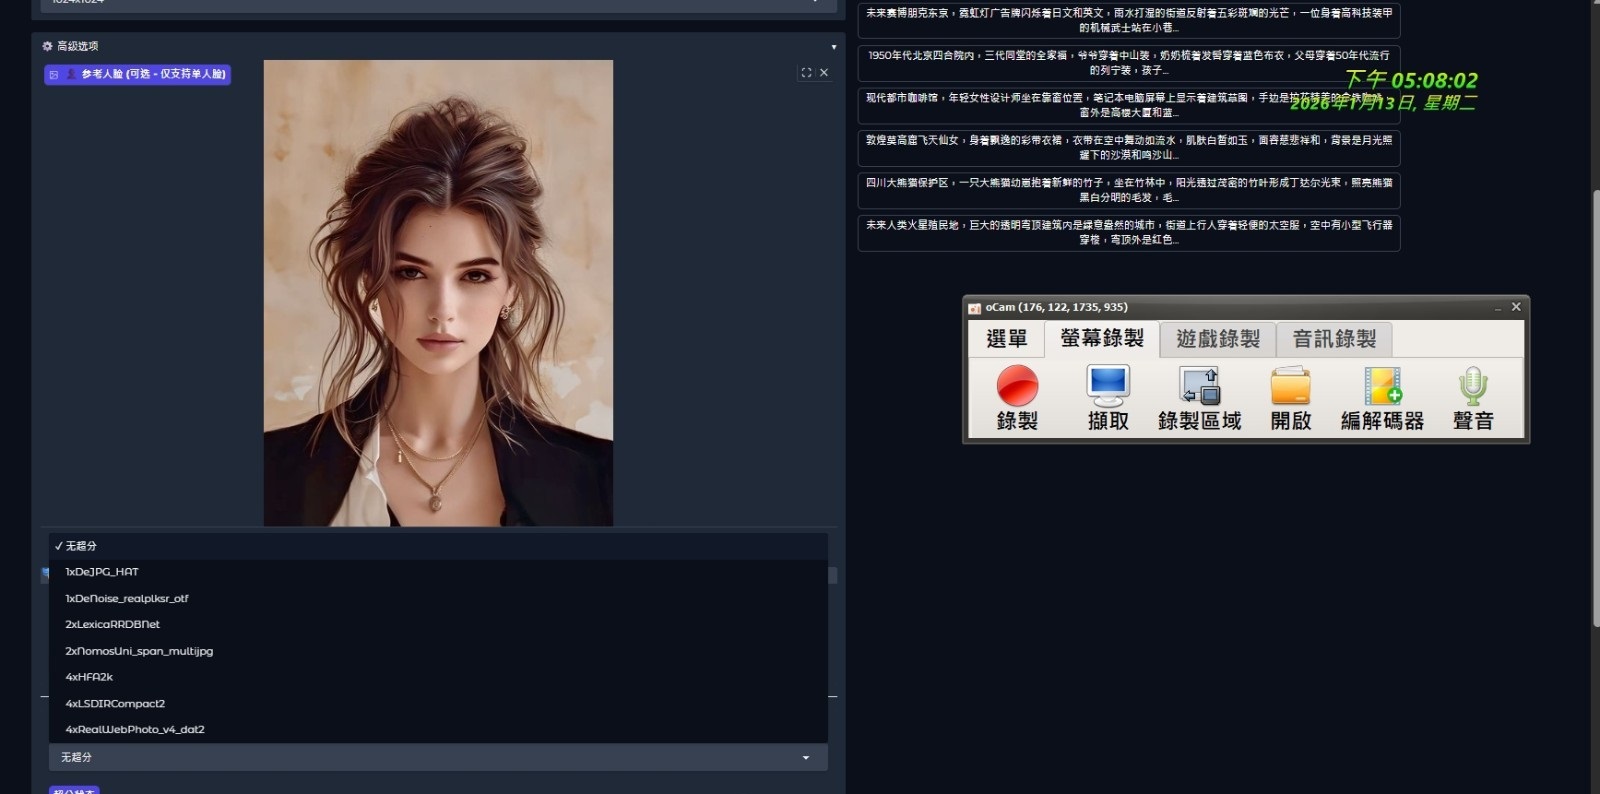Viewport: 1600px width, 794px height.
Task: Expand reference face image to fullscreen
Action: pyautogui.click(x=806, y=73)
